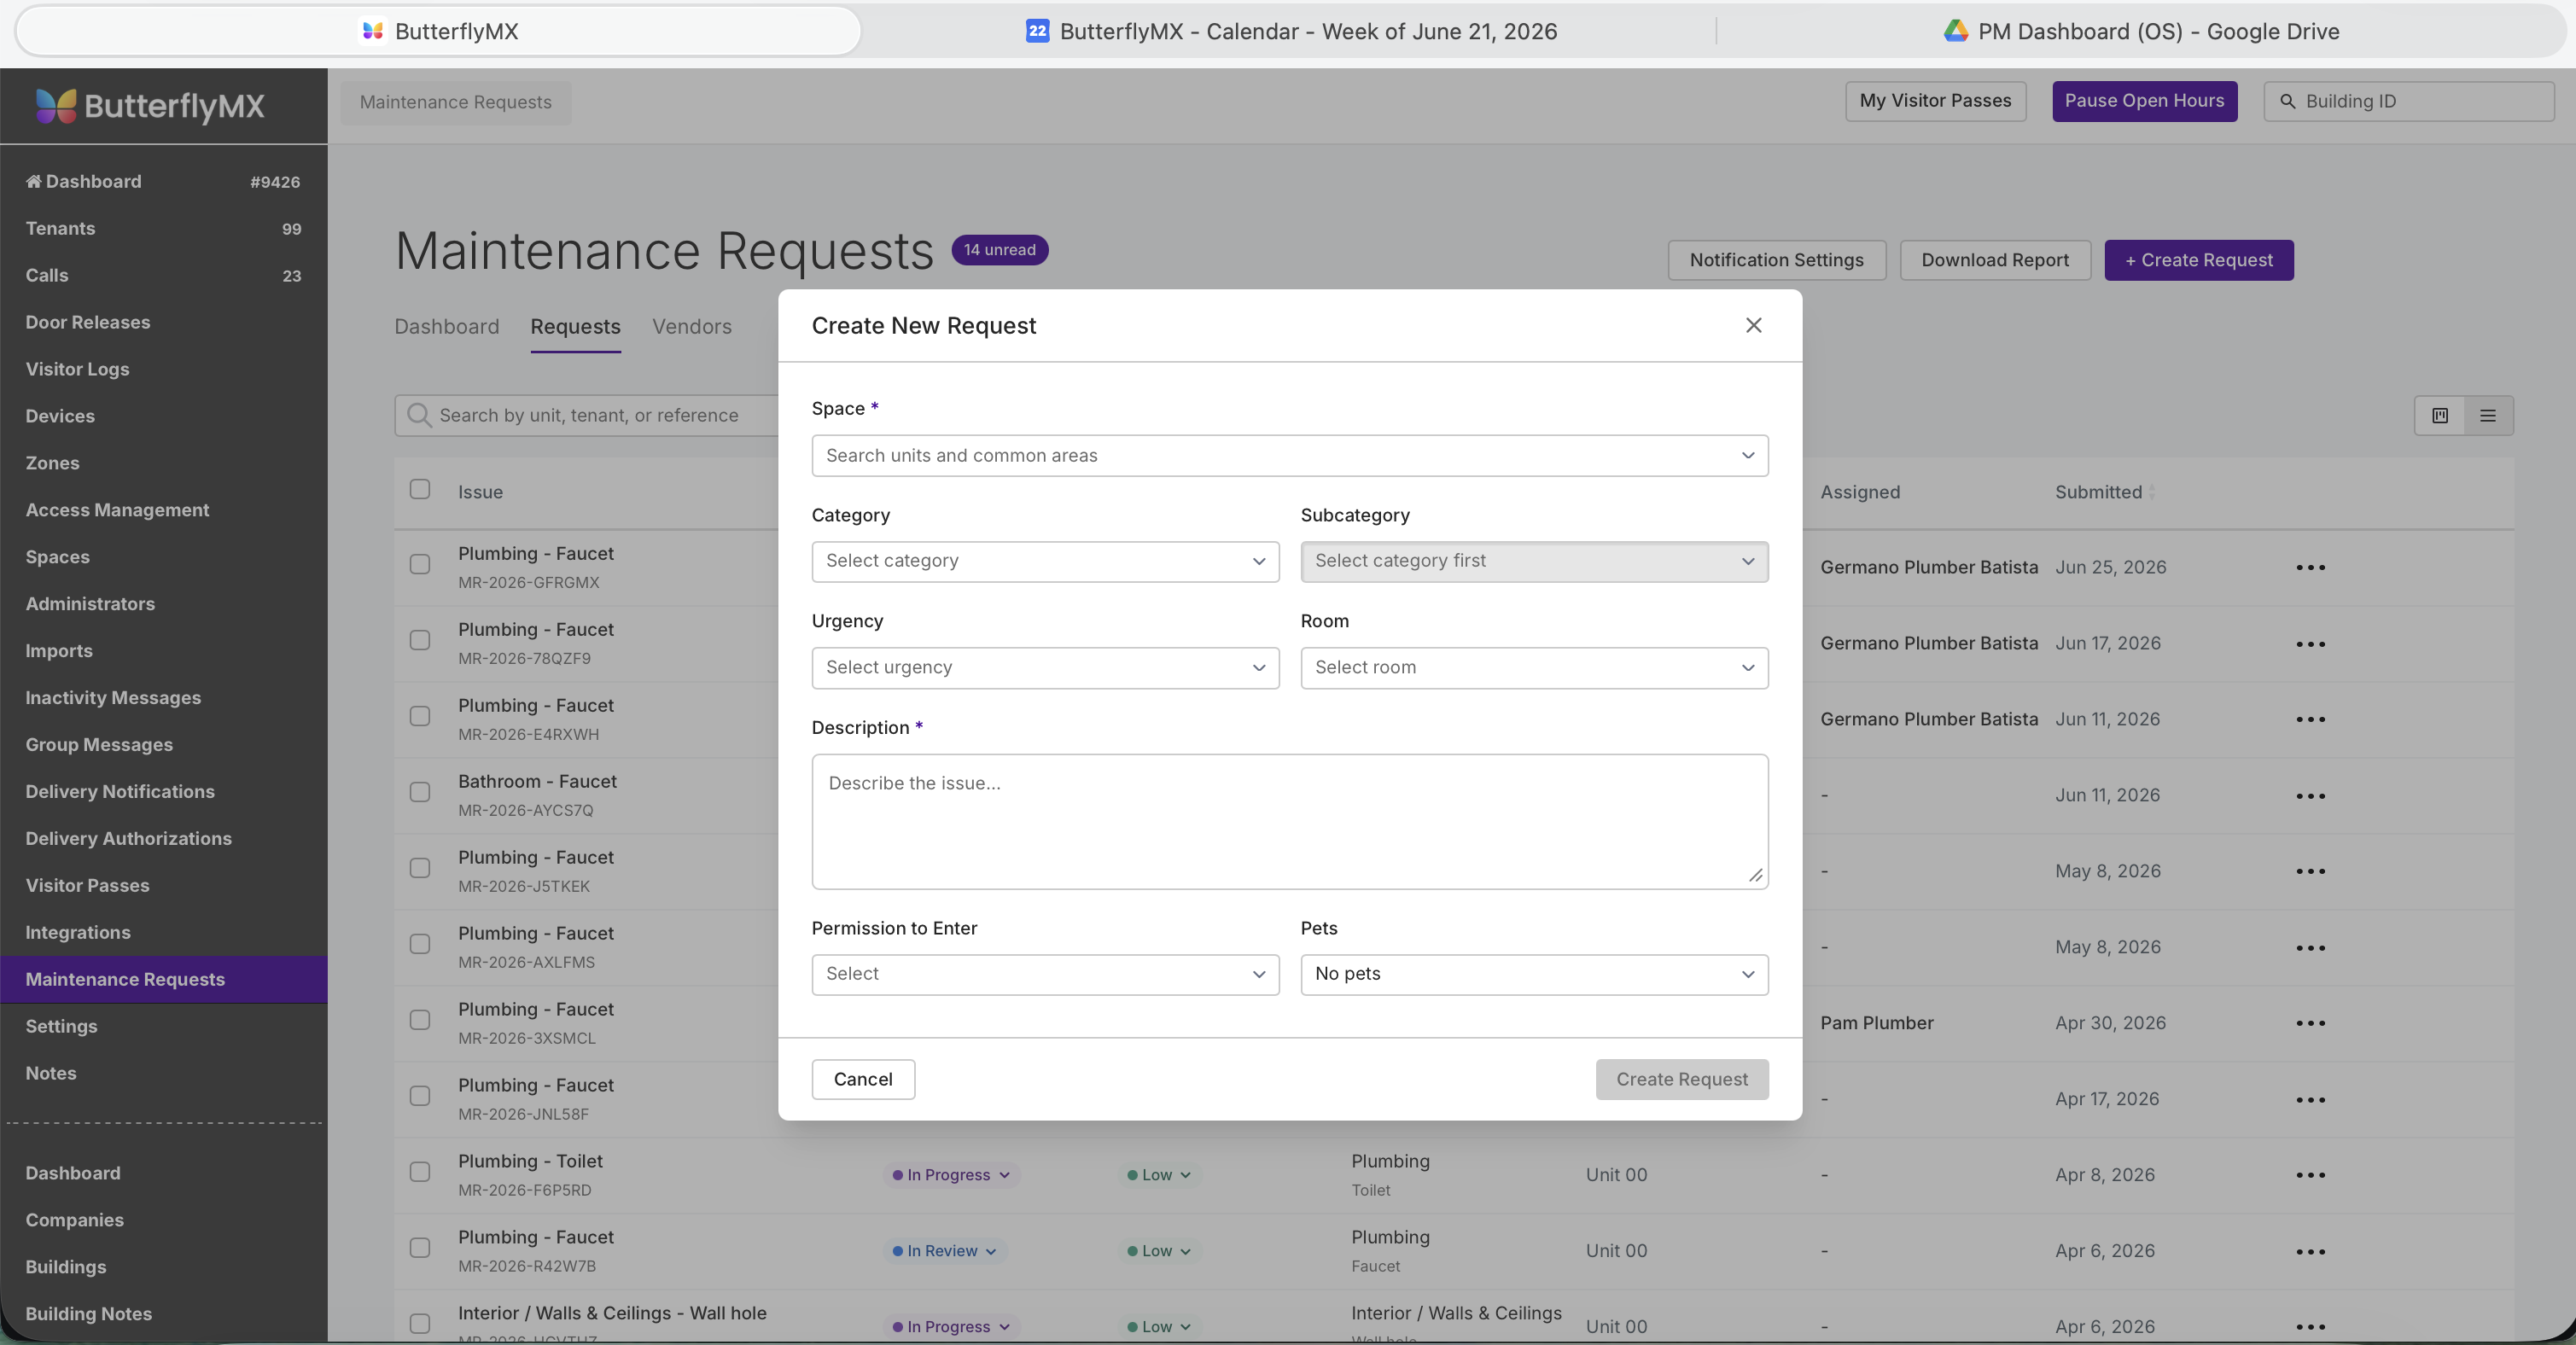Viewport: 2576px width, 1345px height.
Task: Open the Space search dropdown
Action: pyautogui.click(x=1289, y=455)
